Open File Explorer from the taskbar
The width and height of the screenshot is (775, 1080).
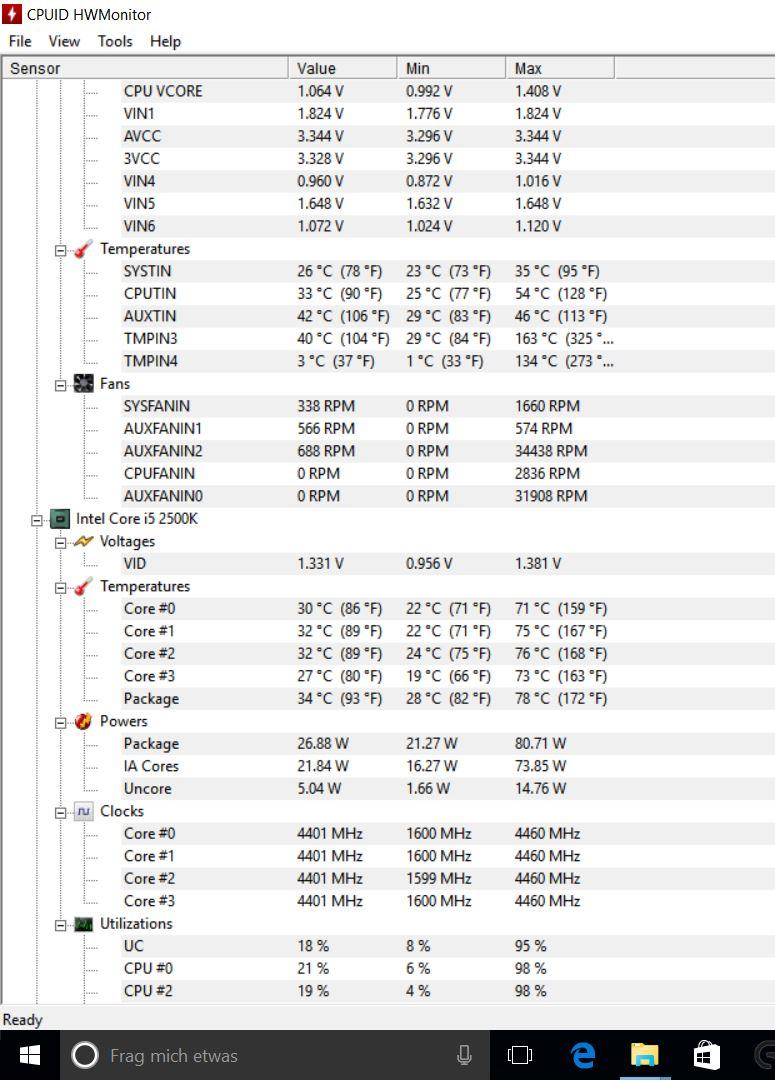click(x=645, y=1055)
